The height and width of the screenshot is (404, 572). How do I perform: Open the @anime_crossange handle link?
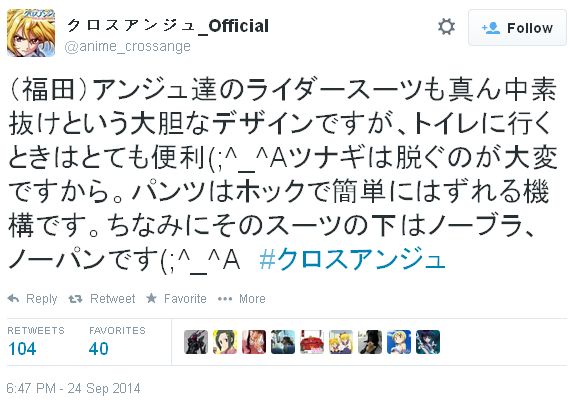tap(128, 47)
